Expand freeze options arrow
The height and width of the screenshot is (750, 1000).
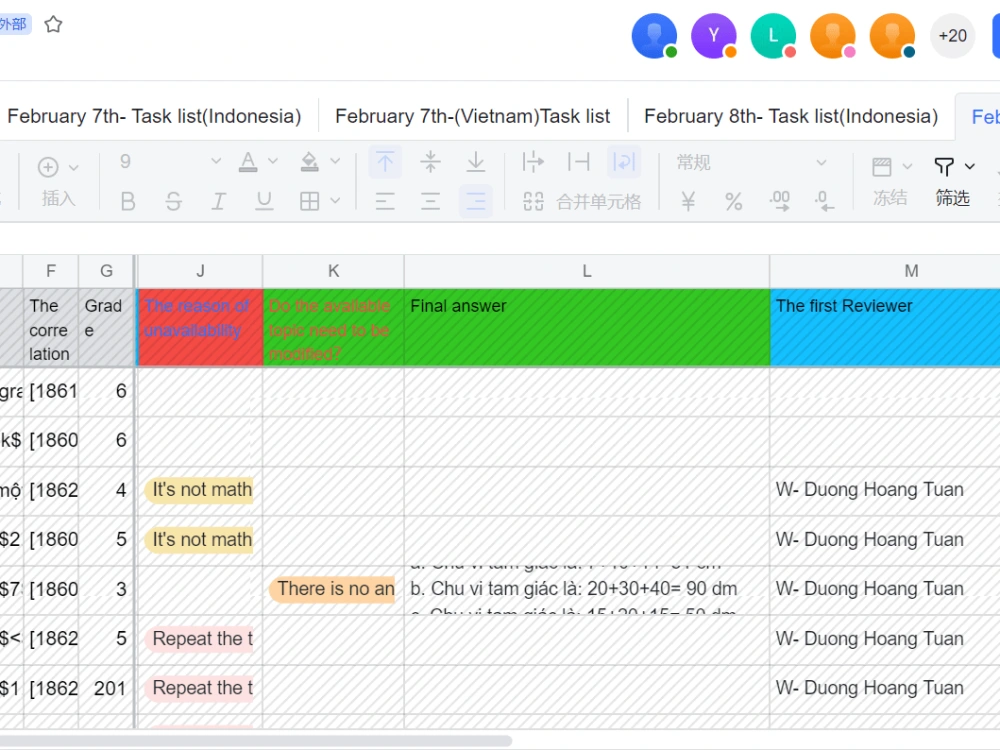tap(907, 167)
